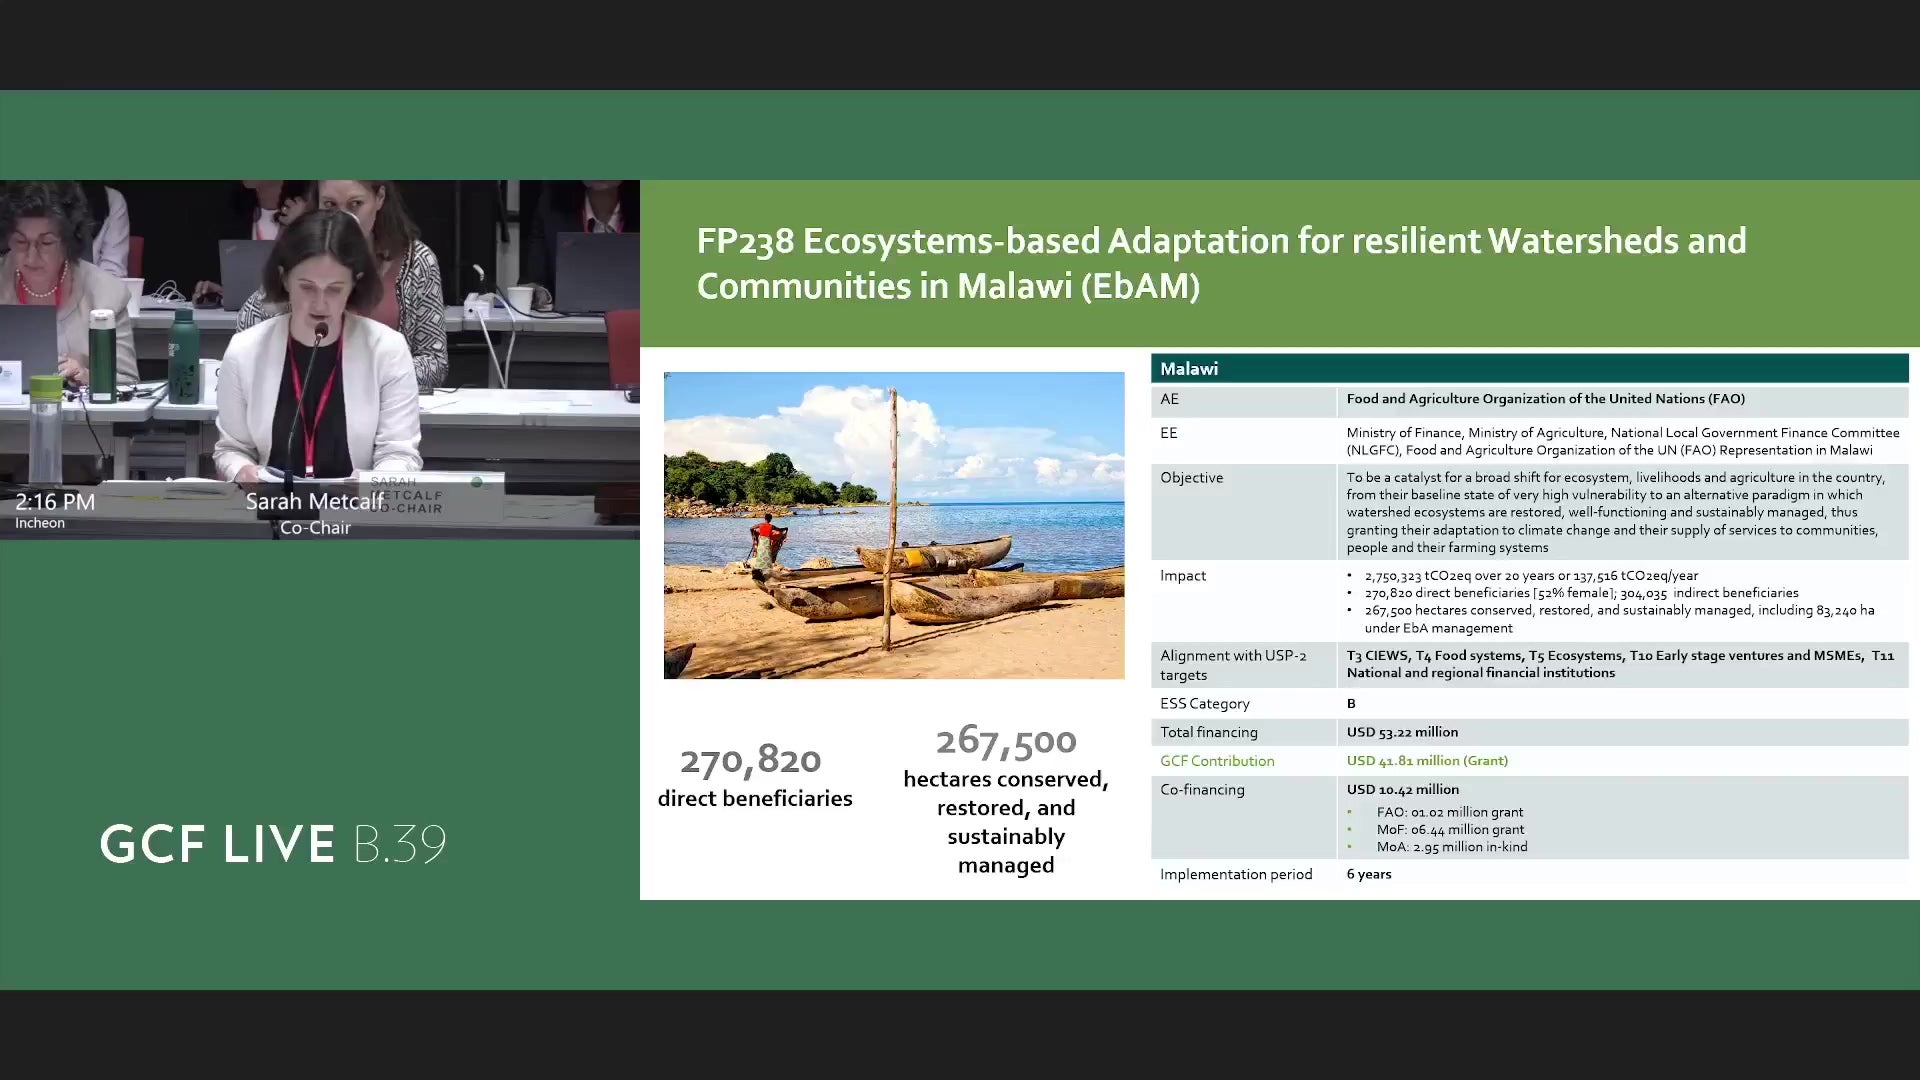Click the beach and canoes photo on the slide

pyautogui.click(x=894, y=526)
